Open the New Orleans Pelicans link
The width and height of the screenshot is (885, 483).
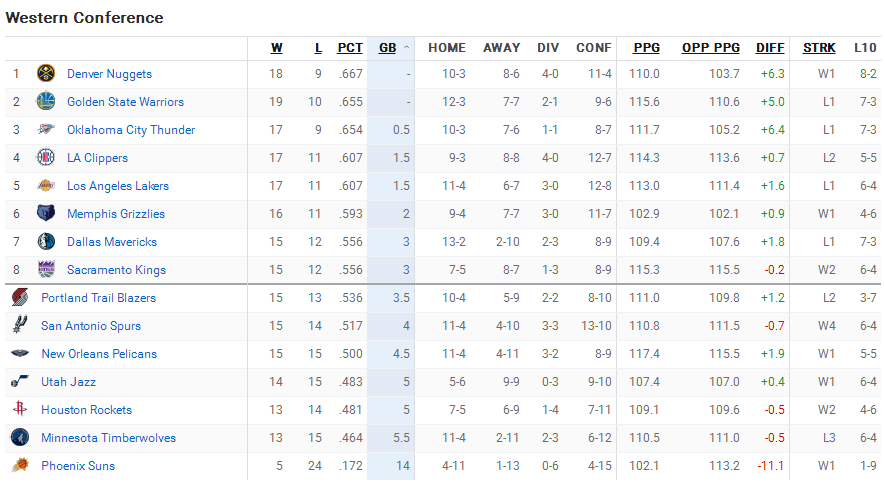point(99,354)
